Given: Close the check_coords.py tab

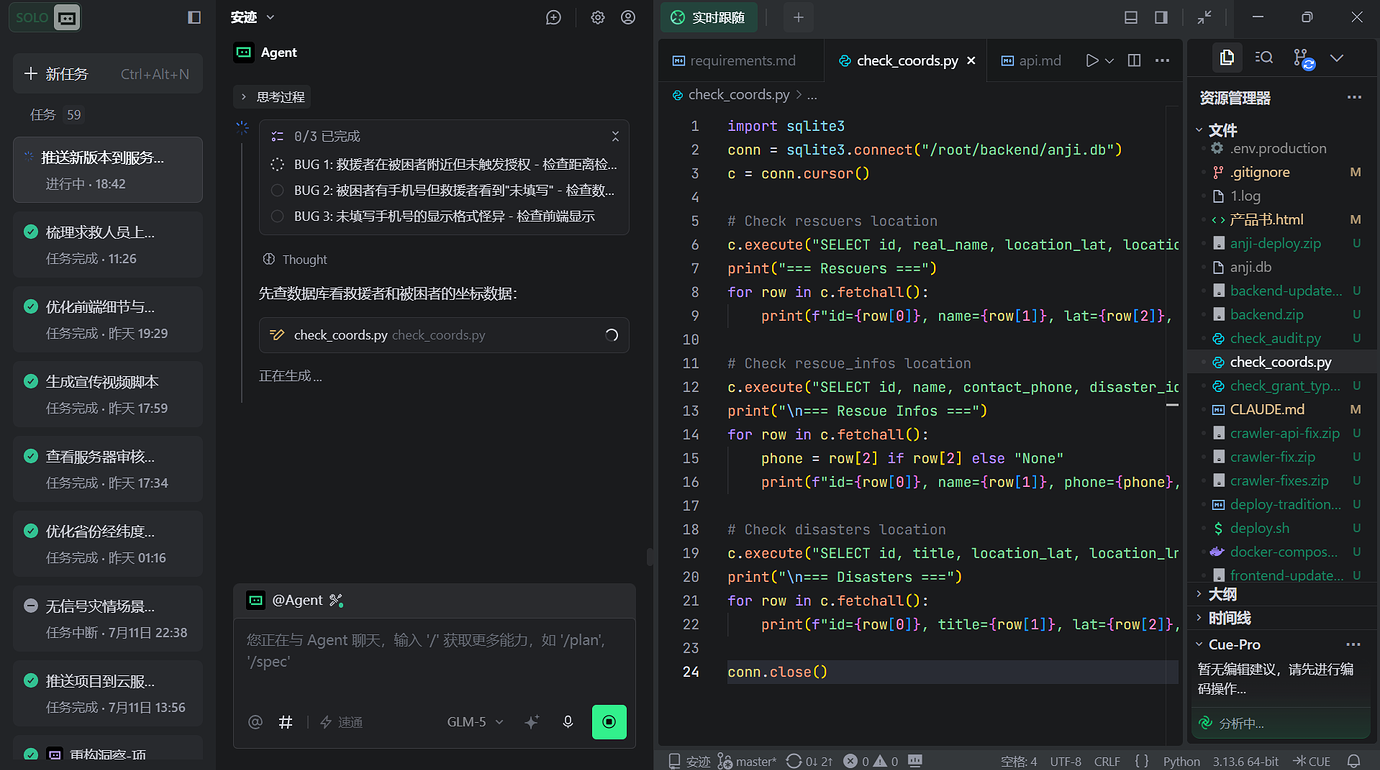Looking at the screenshot, I should pyautogui.click(x=971, y=61).
